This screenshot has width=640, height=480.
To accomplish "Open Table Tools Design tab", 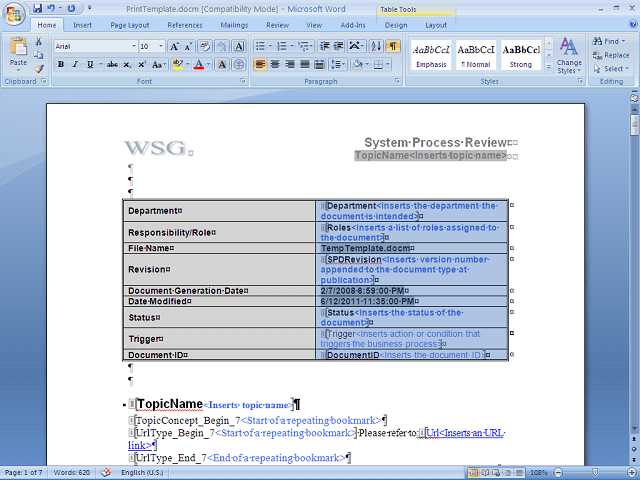I will click(396, 25).
